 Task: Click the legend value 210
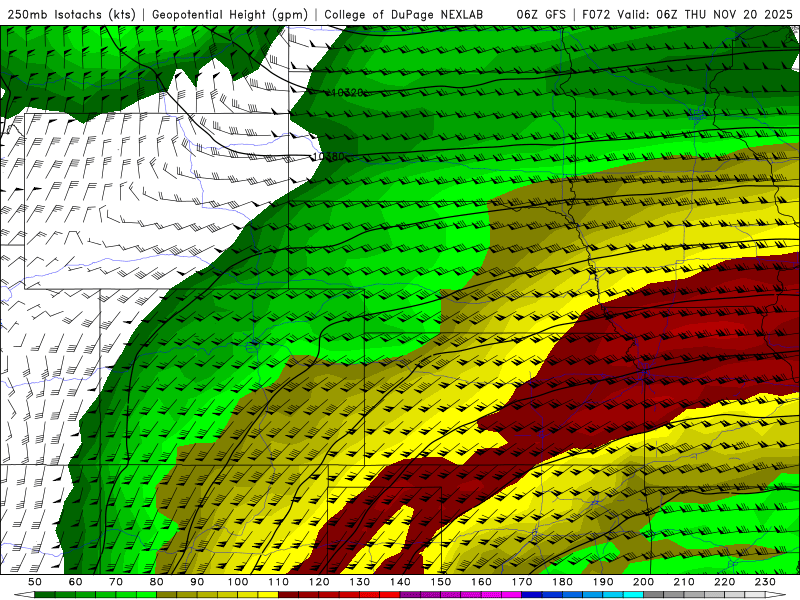[685, 582]
